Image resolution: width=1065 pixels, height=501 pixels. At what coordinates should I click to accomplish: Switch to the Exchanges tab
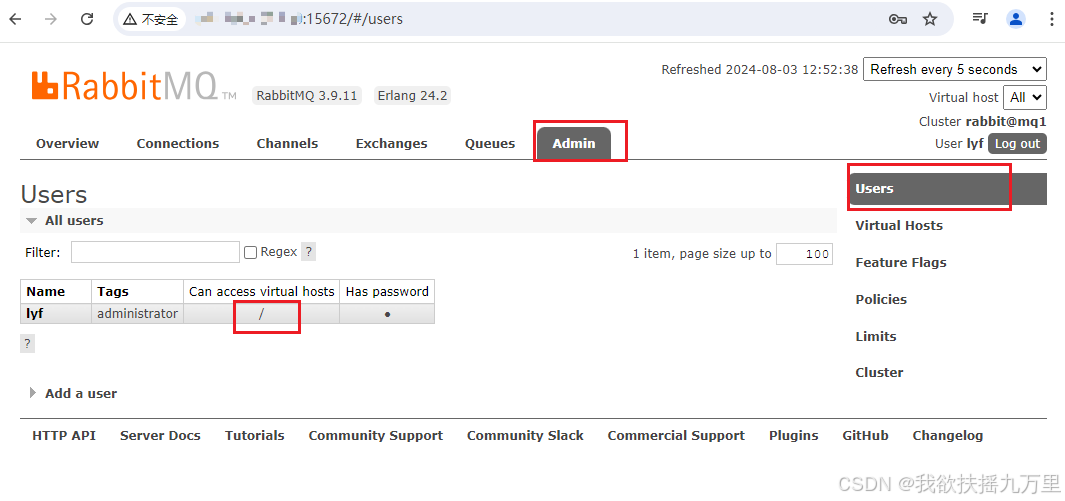(391, 143)
